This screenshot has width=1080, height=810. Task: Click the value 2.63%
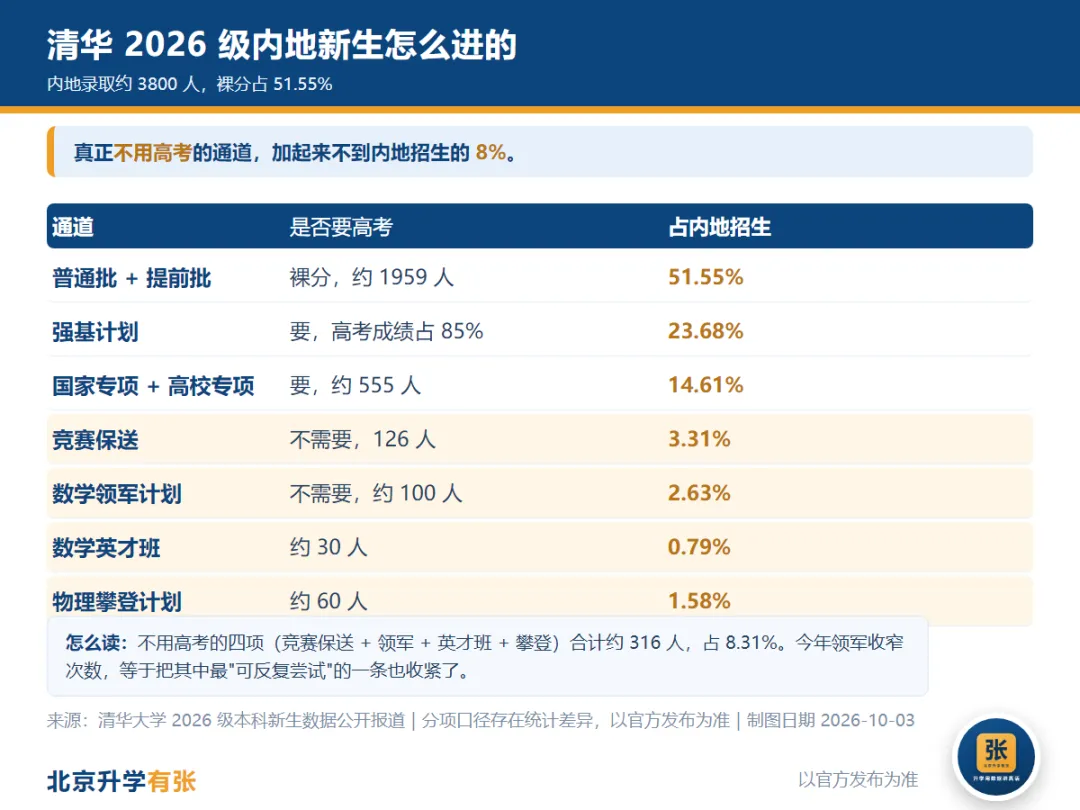(x=699, y=493)
